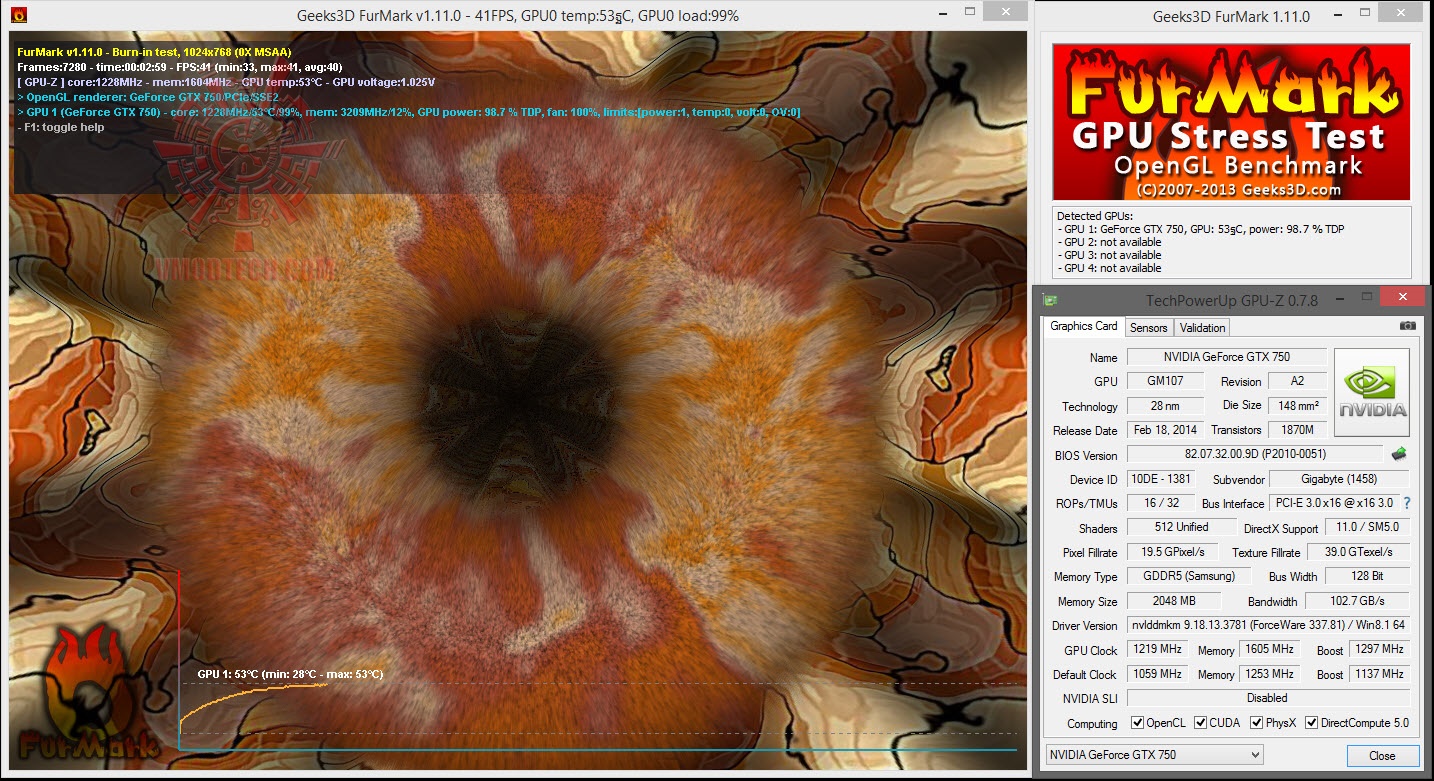Uncheck the OpenCL computing checkbox
The image size is (1434, 781).
point(1137,723)
